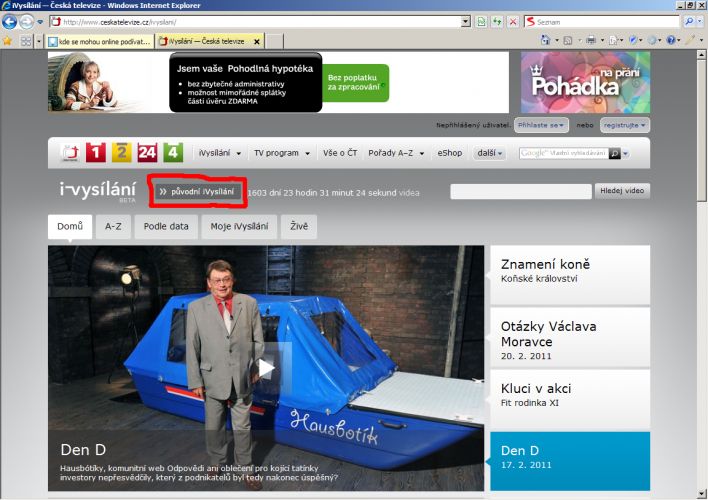Screen dimensions: 708x500
Task: Select the 'Podle data' tab
Action: tap(166, 226)
